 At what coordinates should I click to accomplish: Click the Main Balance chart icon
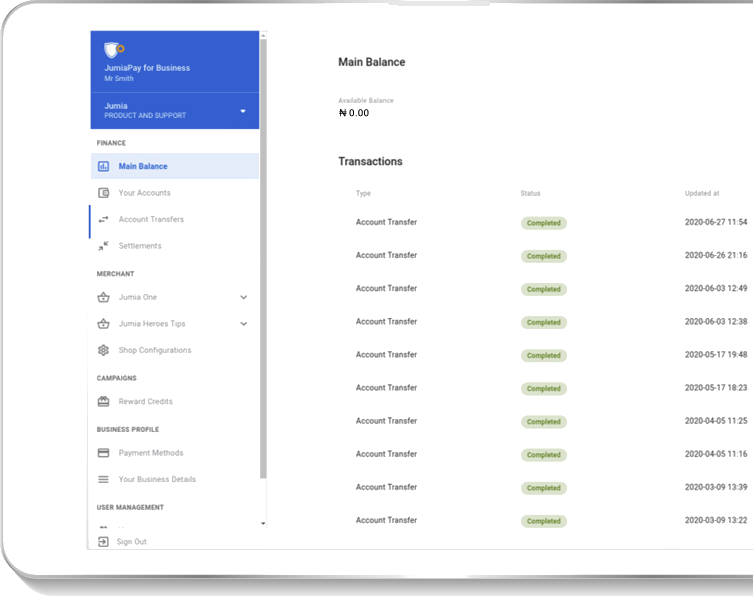pyautogui.click(x=103, y=166)
